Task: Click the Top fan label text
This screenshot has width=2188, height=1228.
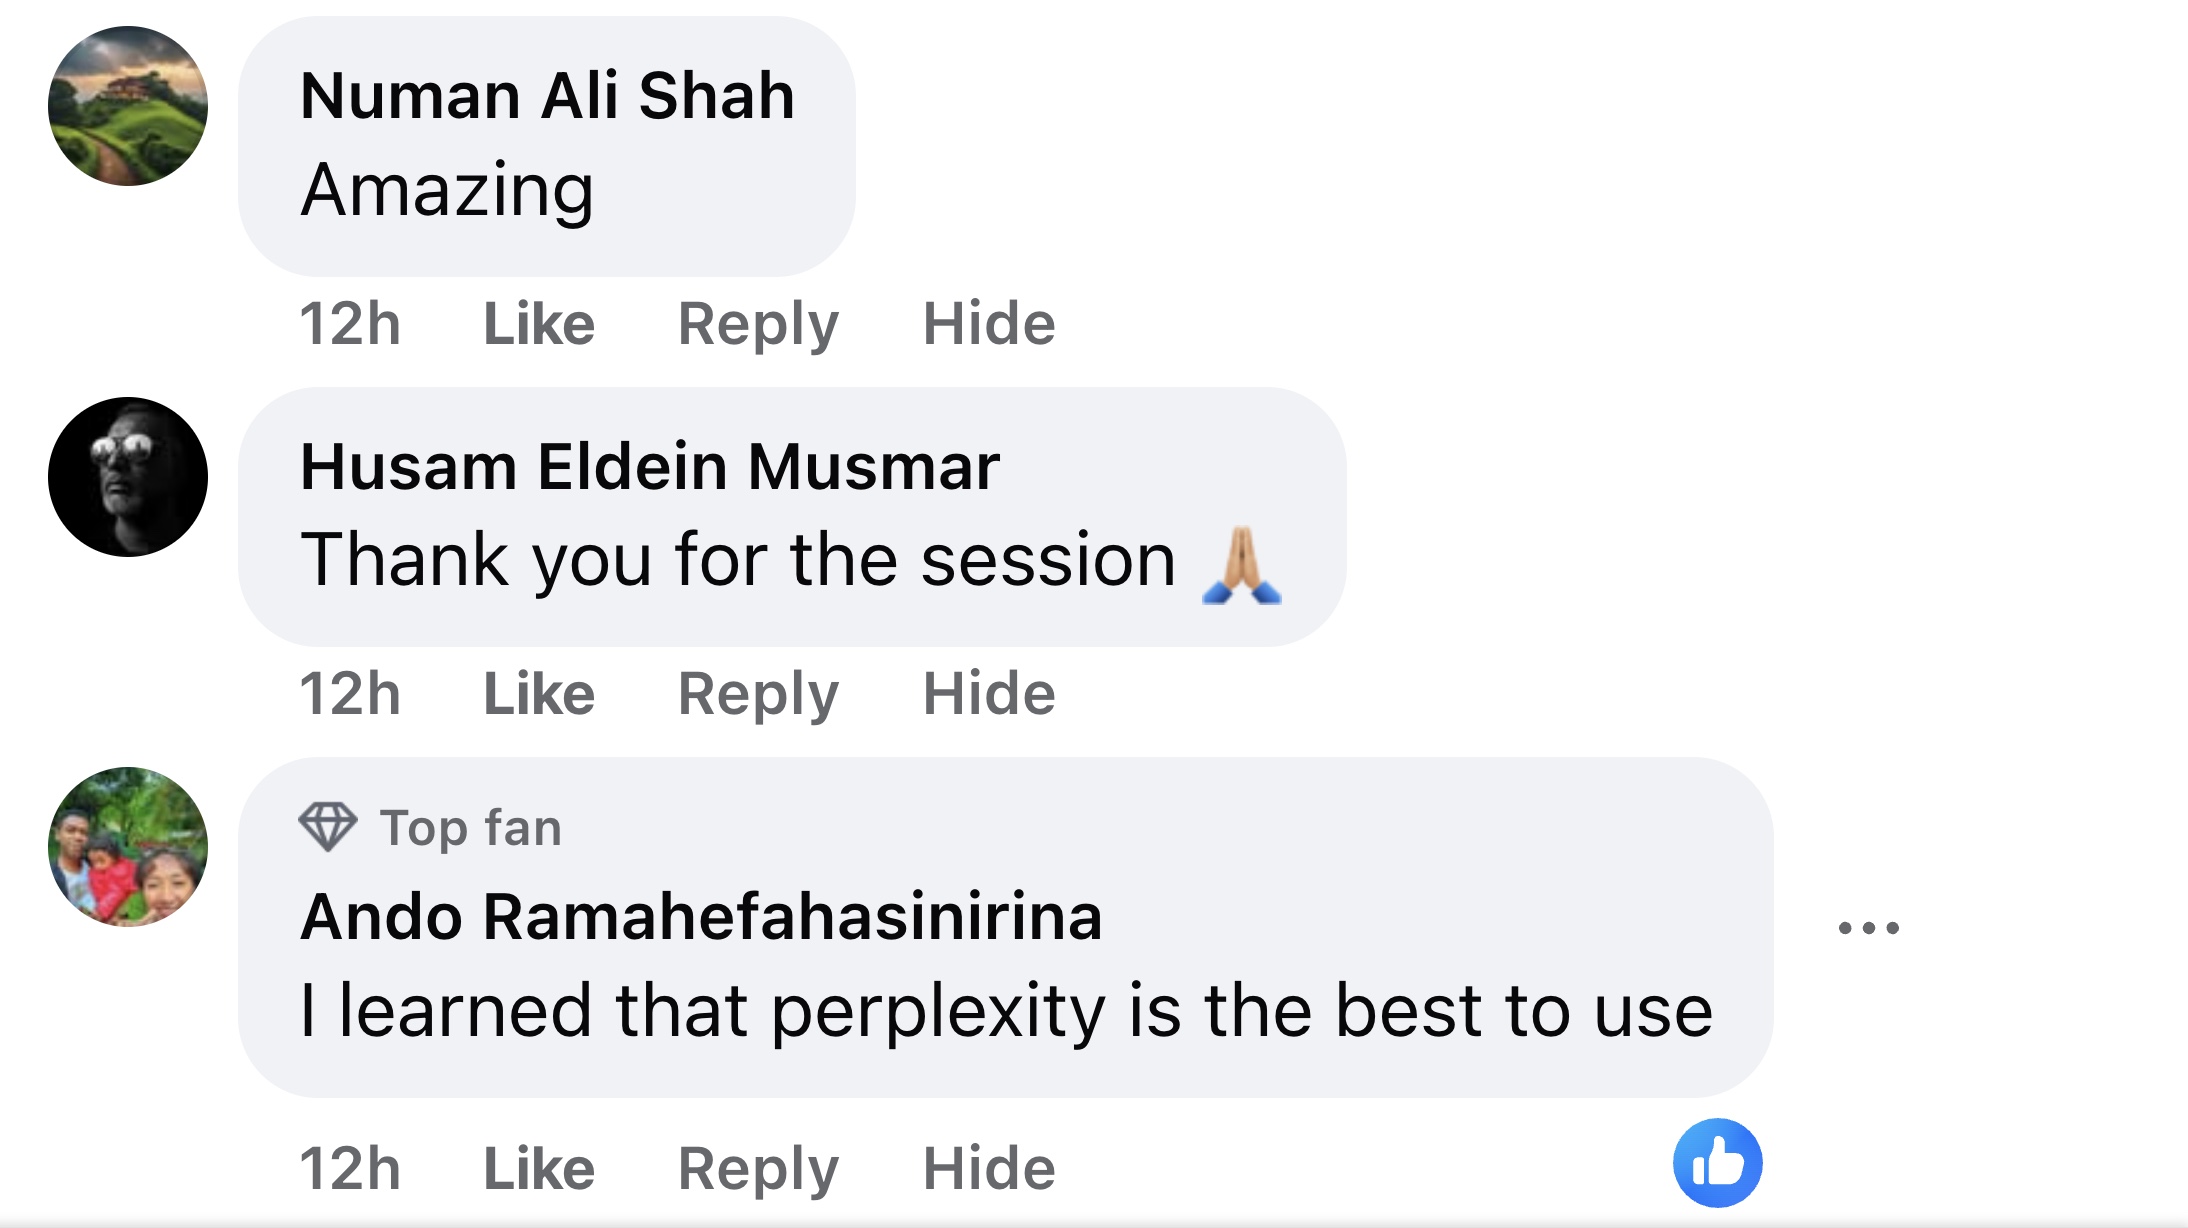Action: [470, 828]
